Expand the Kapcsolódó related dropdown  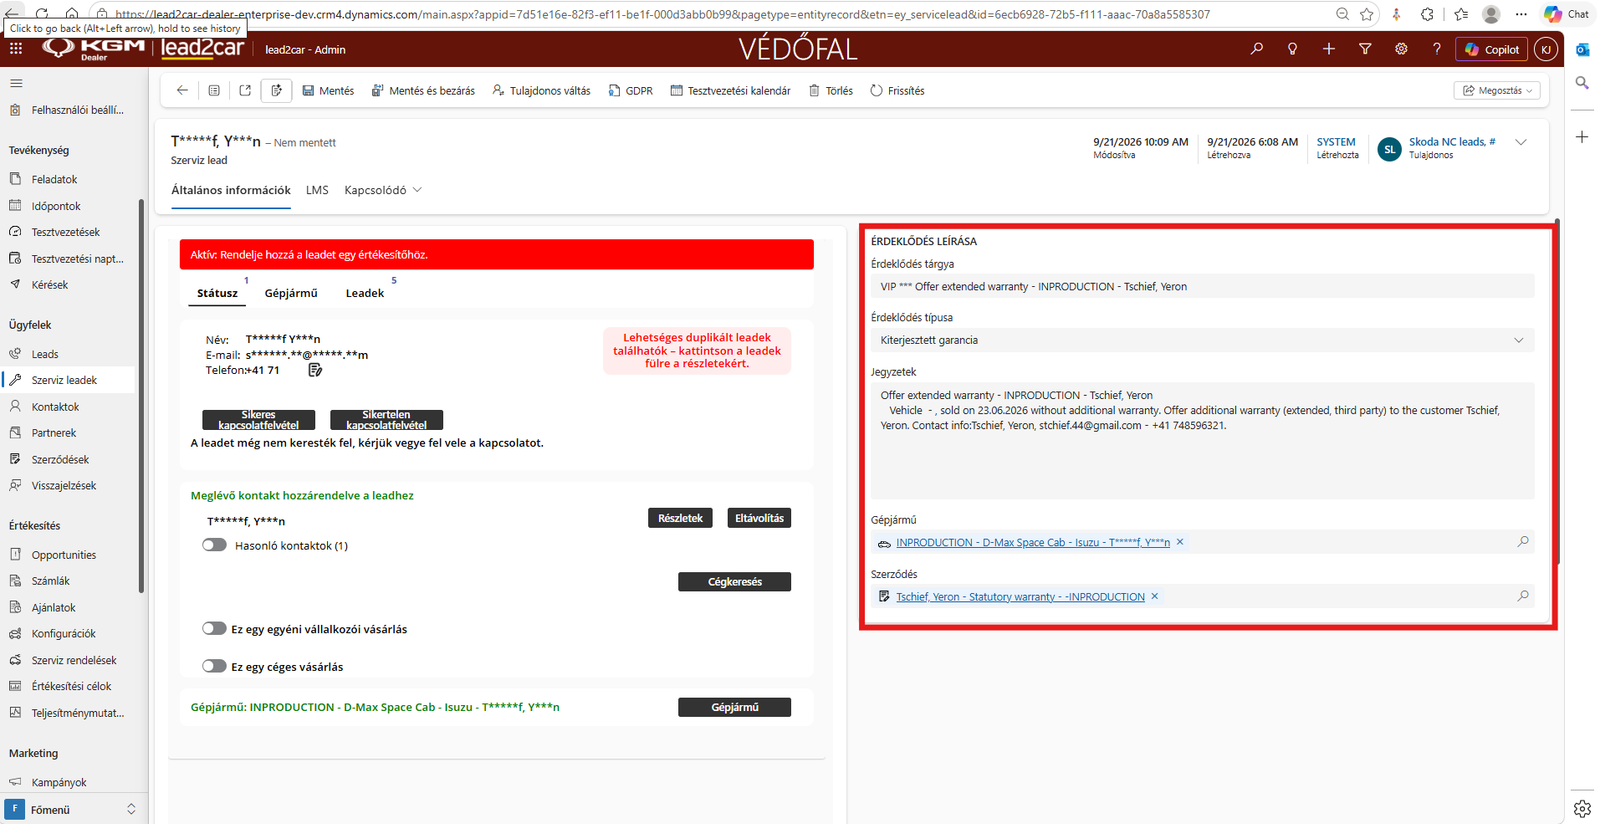click(x=383, y=190)
